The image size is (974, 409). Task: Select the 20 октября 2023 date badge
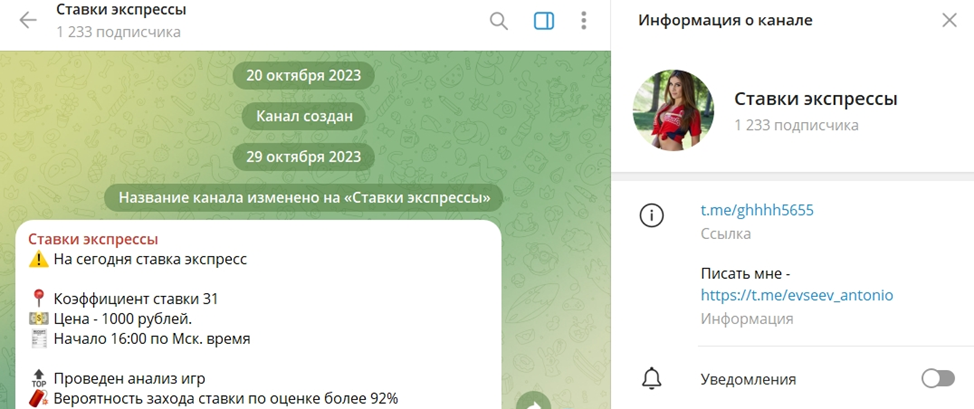304,75
